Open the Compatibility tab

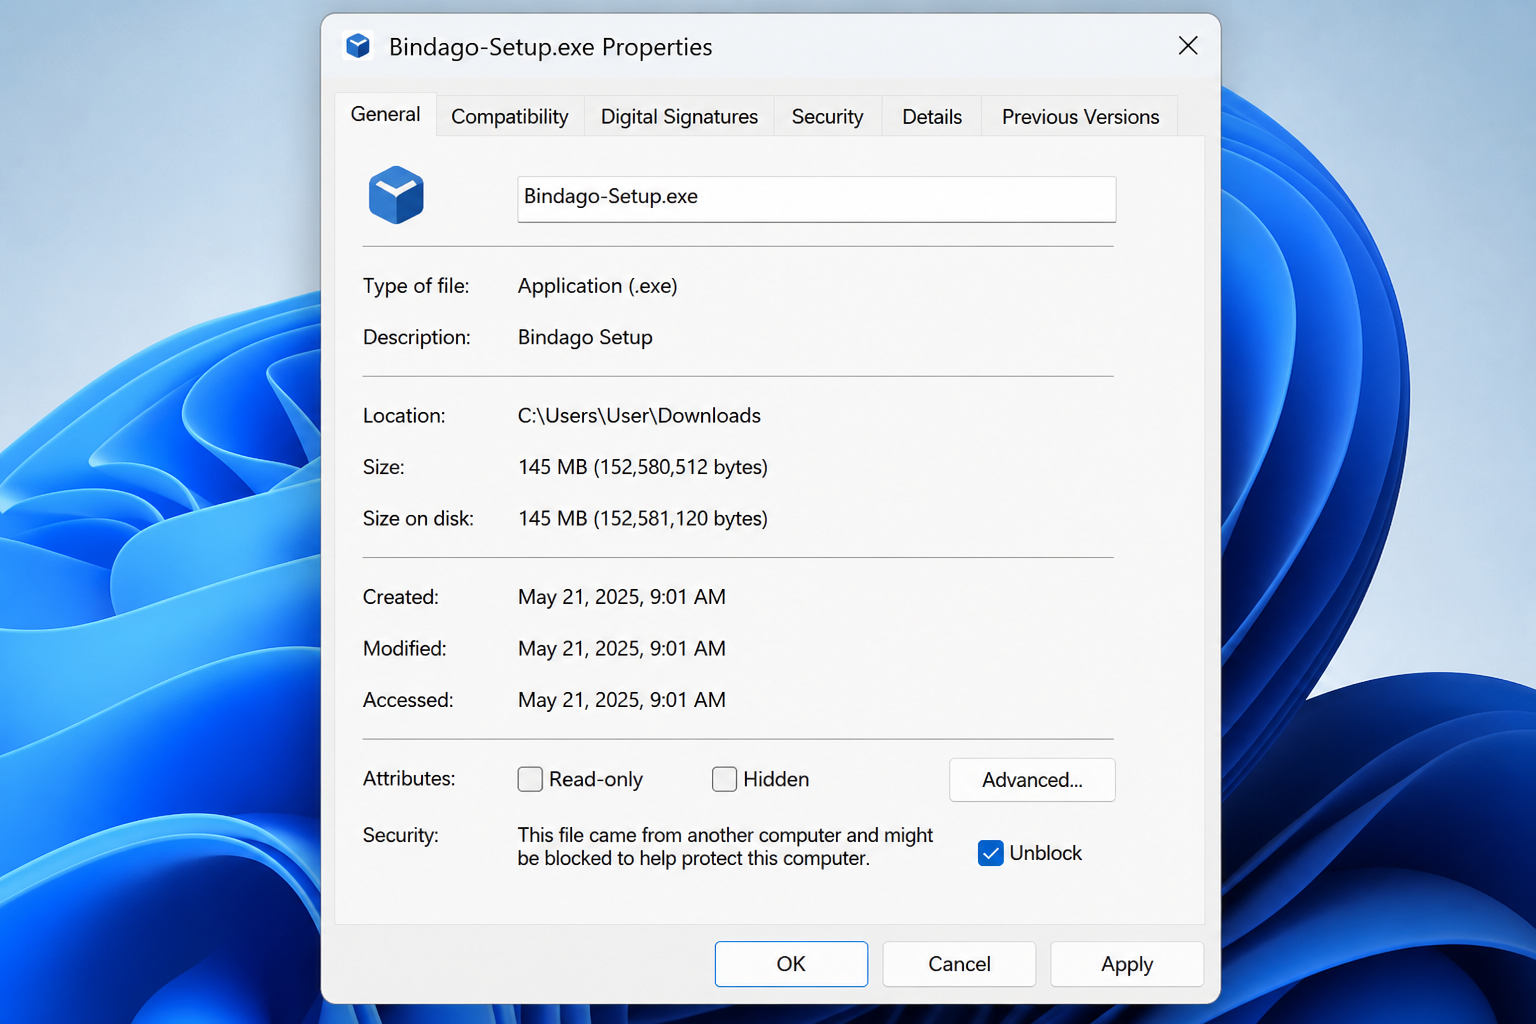click(510, 117)
